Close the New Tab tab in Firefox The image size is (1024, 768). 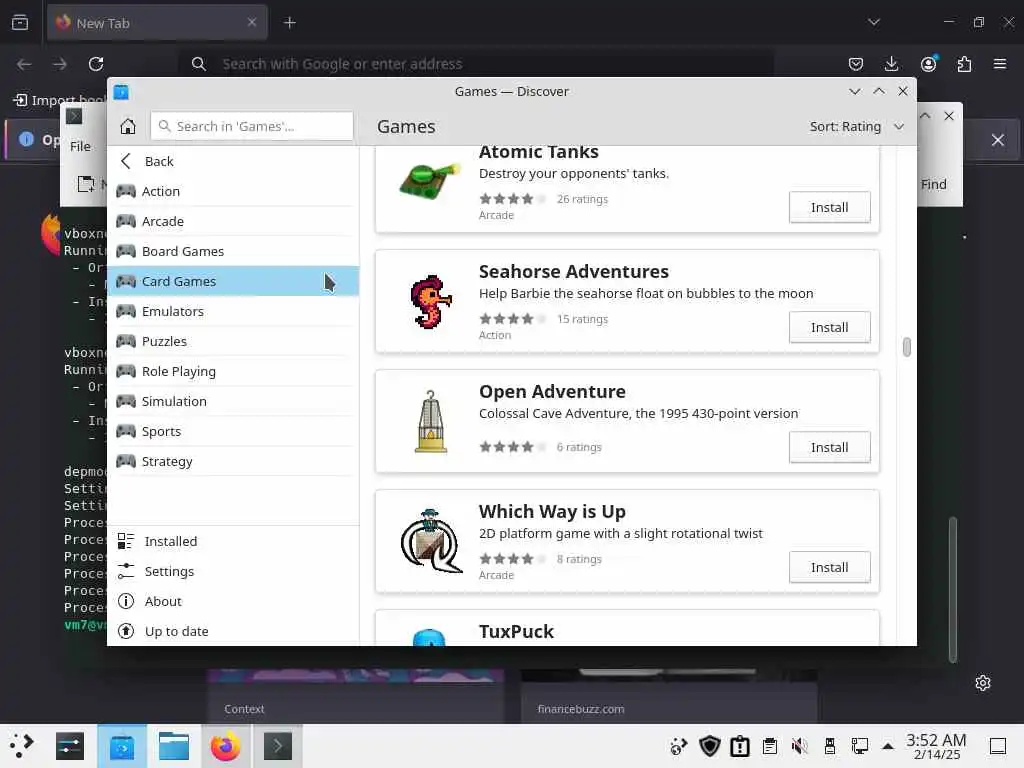252,22
